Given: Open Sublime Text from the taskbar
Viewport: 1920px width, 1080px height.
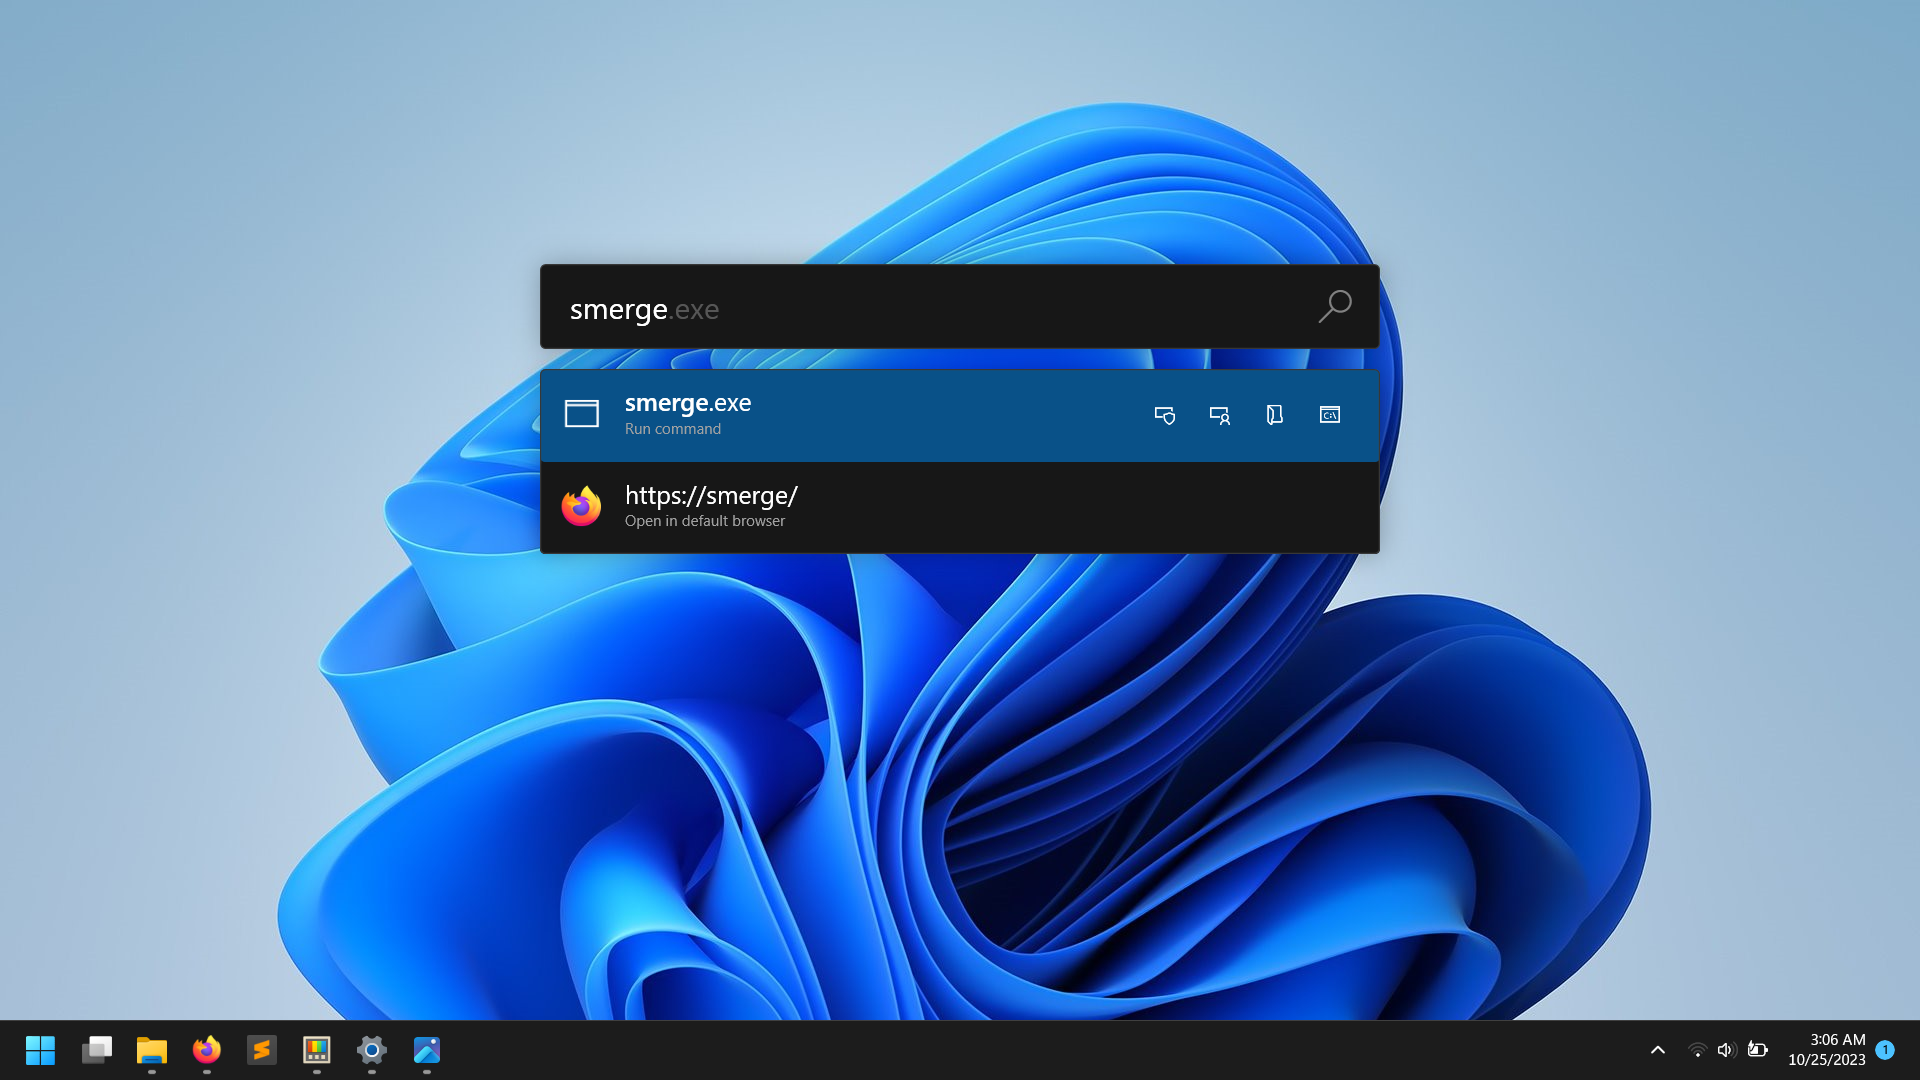Looking at the screenshot, I should (262, 1050).
